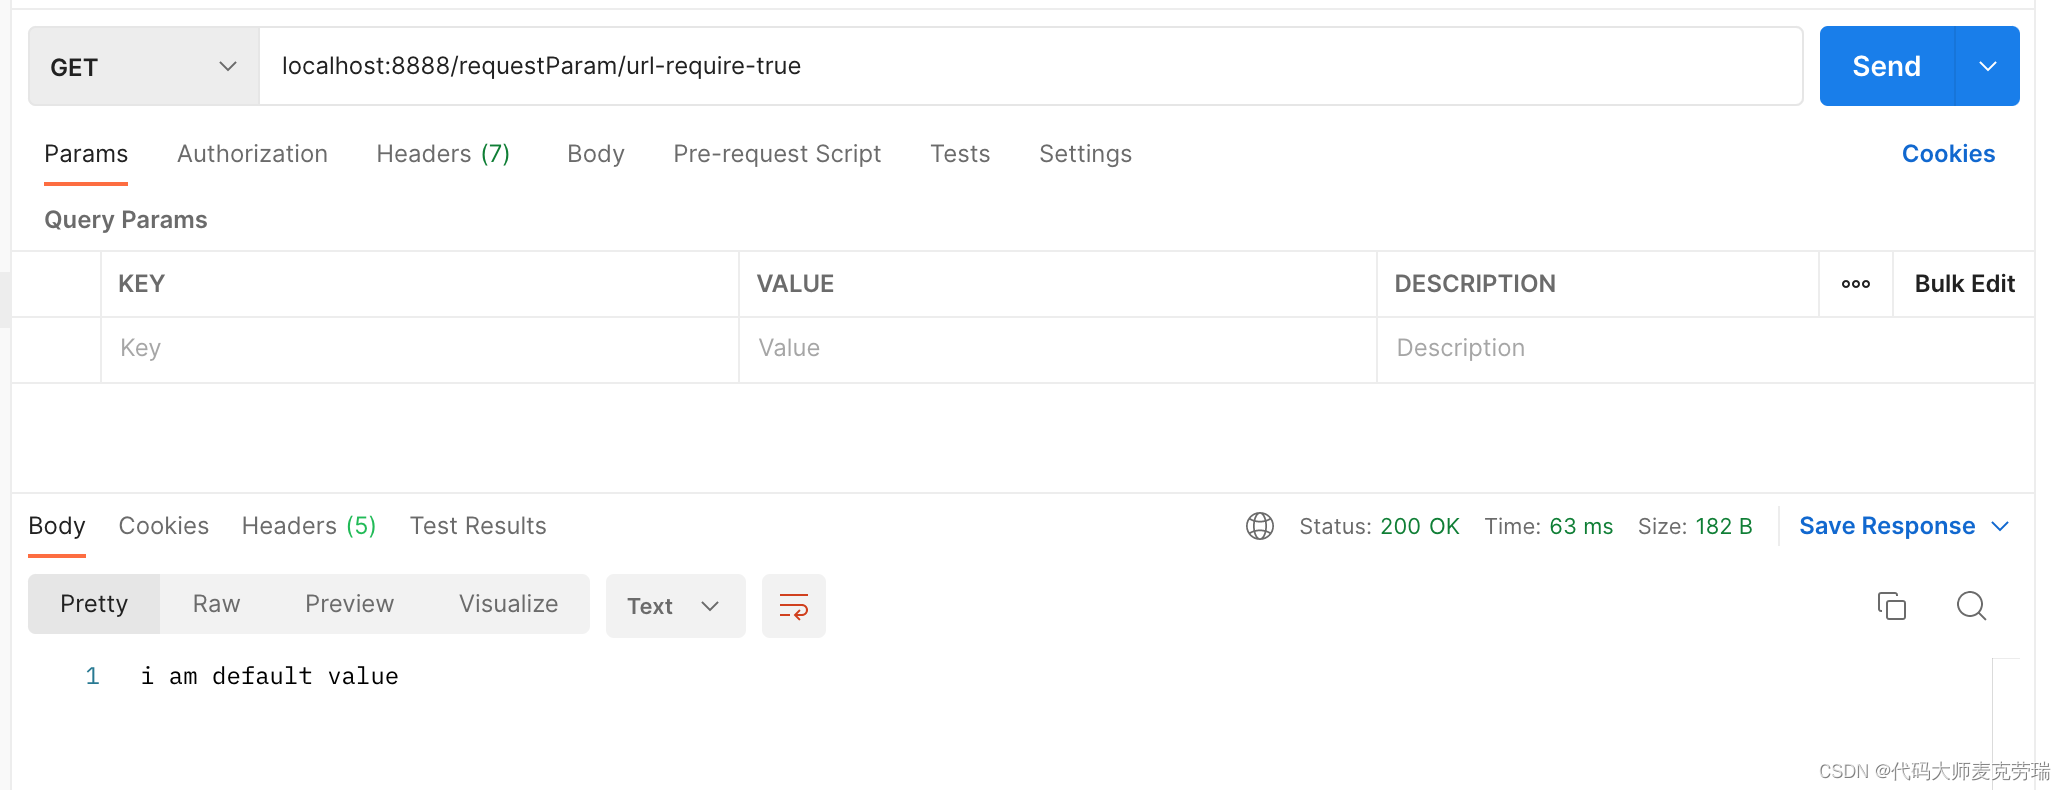Click line number 1 in response
The image size is (2066, 790).
92,677
